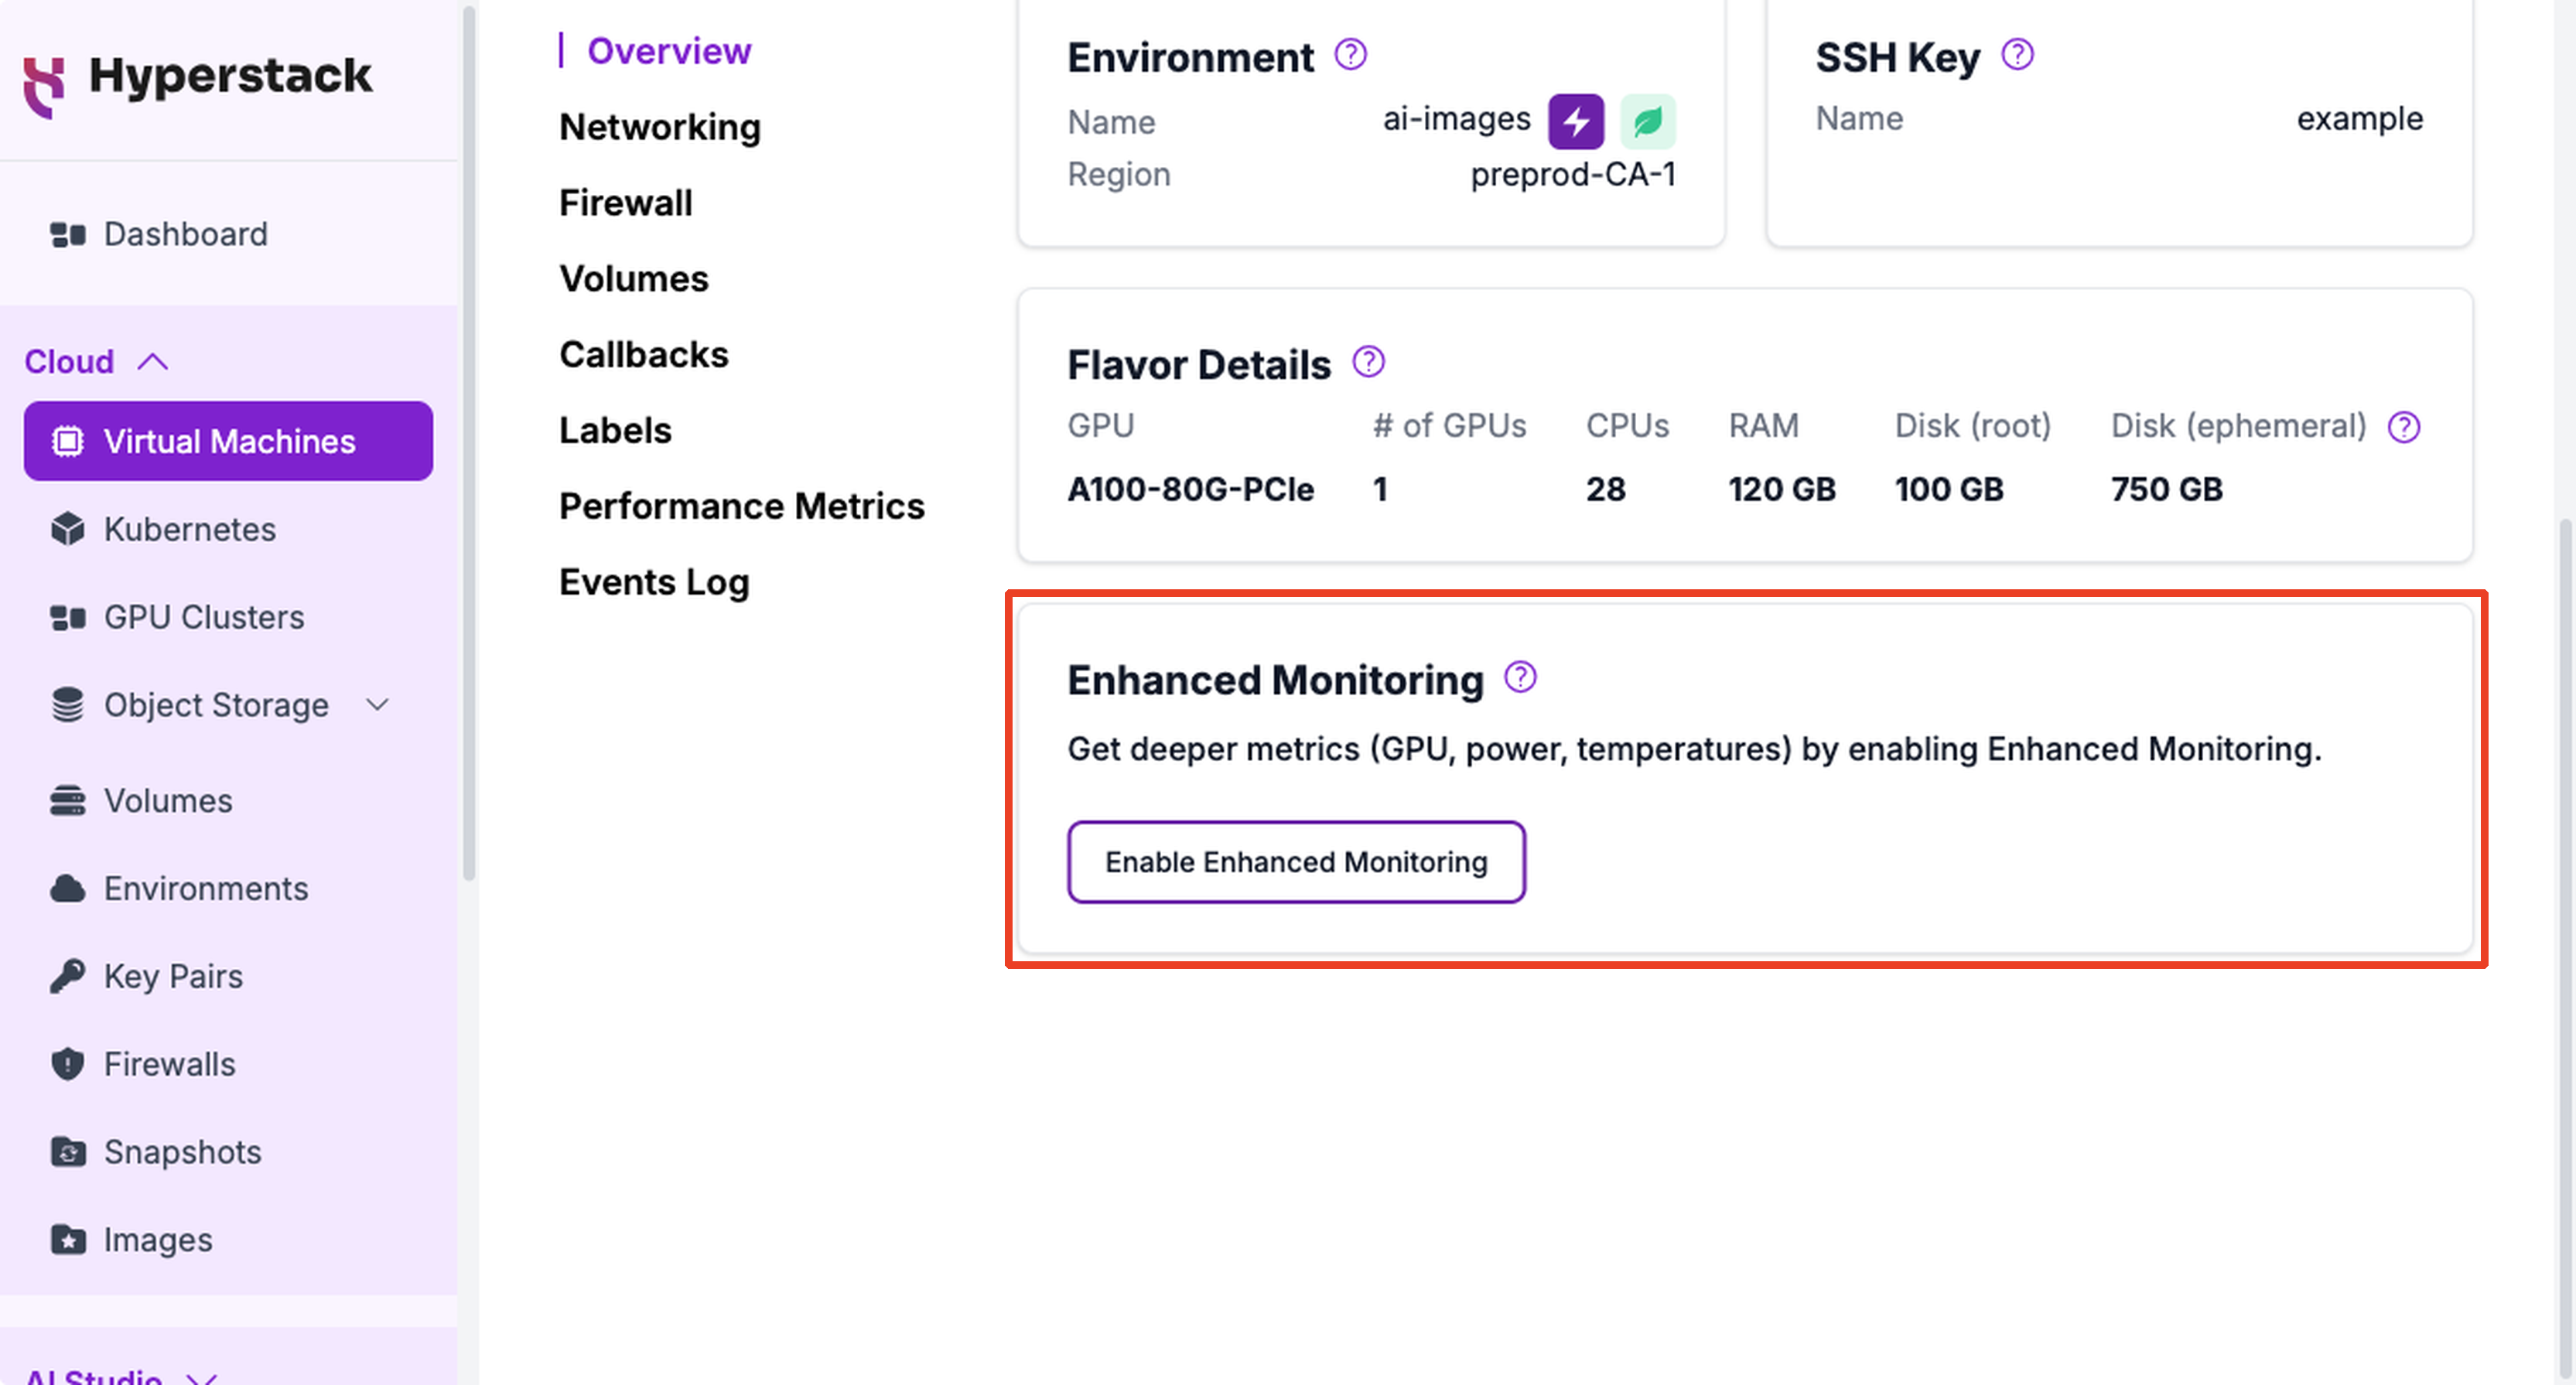Click the GPU Clusters icon
The width and height of the screenshot is (2576, 1385).
[67, 617]
